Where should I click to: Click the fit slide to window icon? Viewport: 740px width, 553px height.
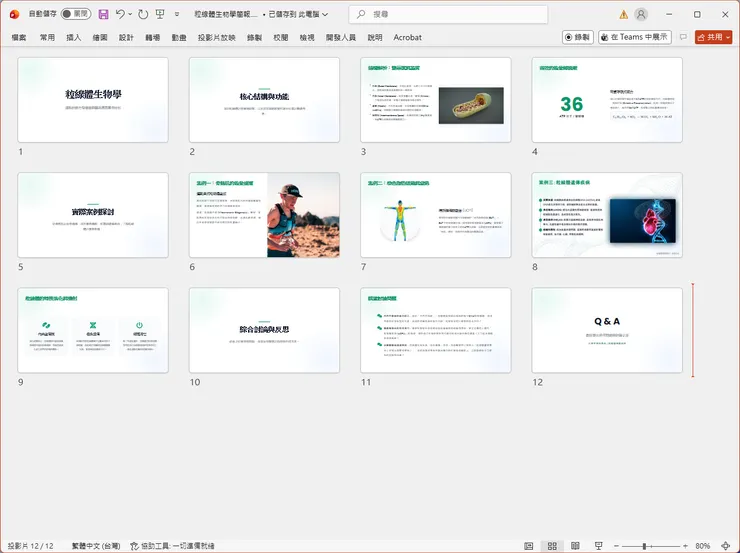(x=726, y=546)
